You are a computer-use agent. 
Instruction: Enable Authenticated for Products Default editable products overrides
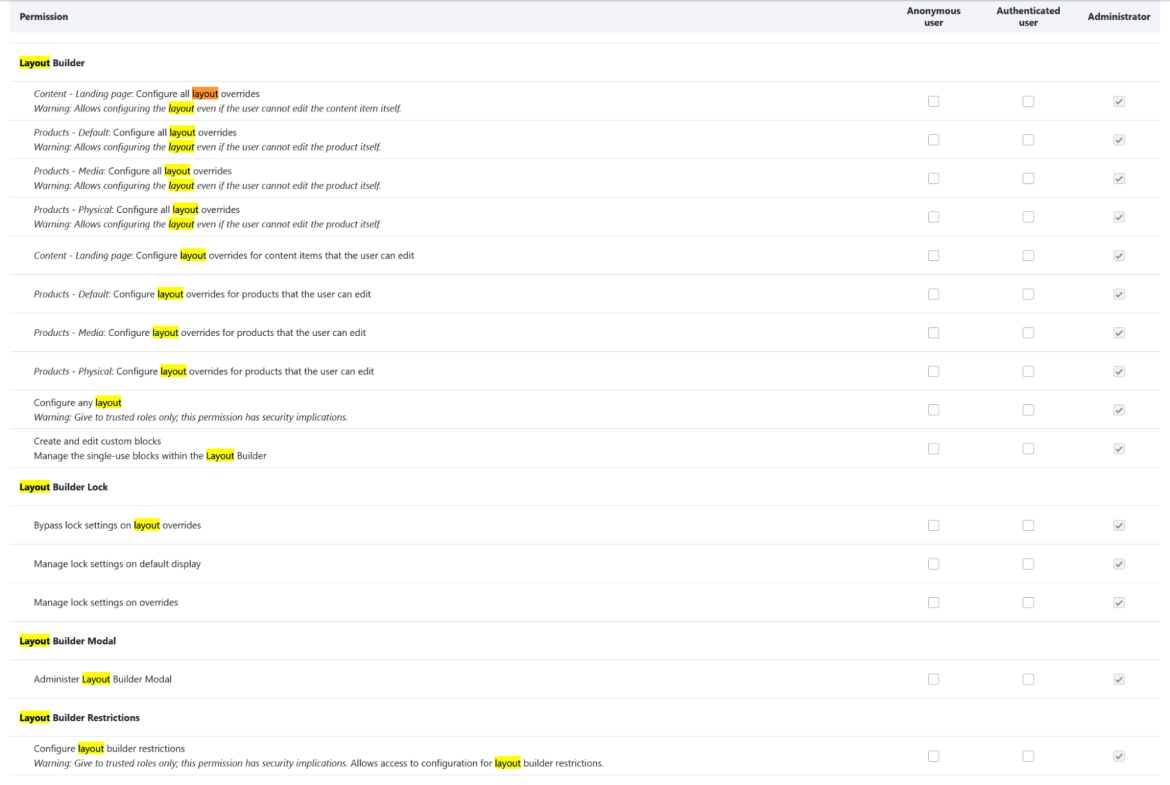pyautogui.click(x=1028, y=295)
